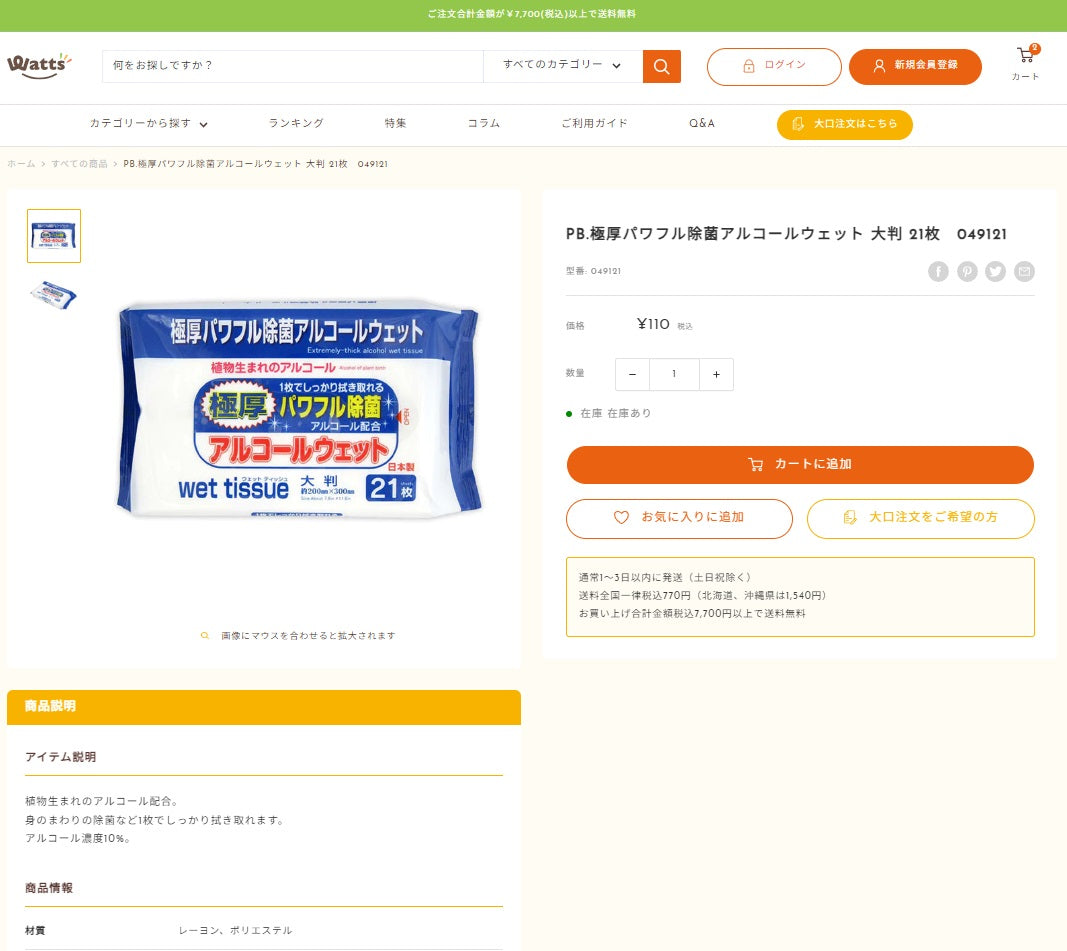Decrease quantity with minus button
1067x951 pixels.
tap(632, 374)
